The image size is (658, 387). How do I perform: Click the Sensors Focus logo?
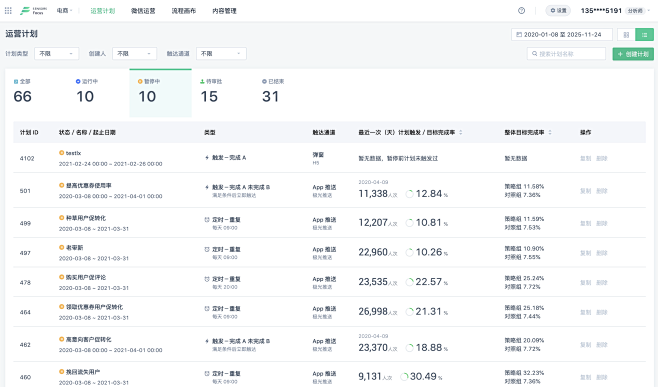(34, 10)
